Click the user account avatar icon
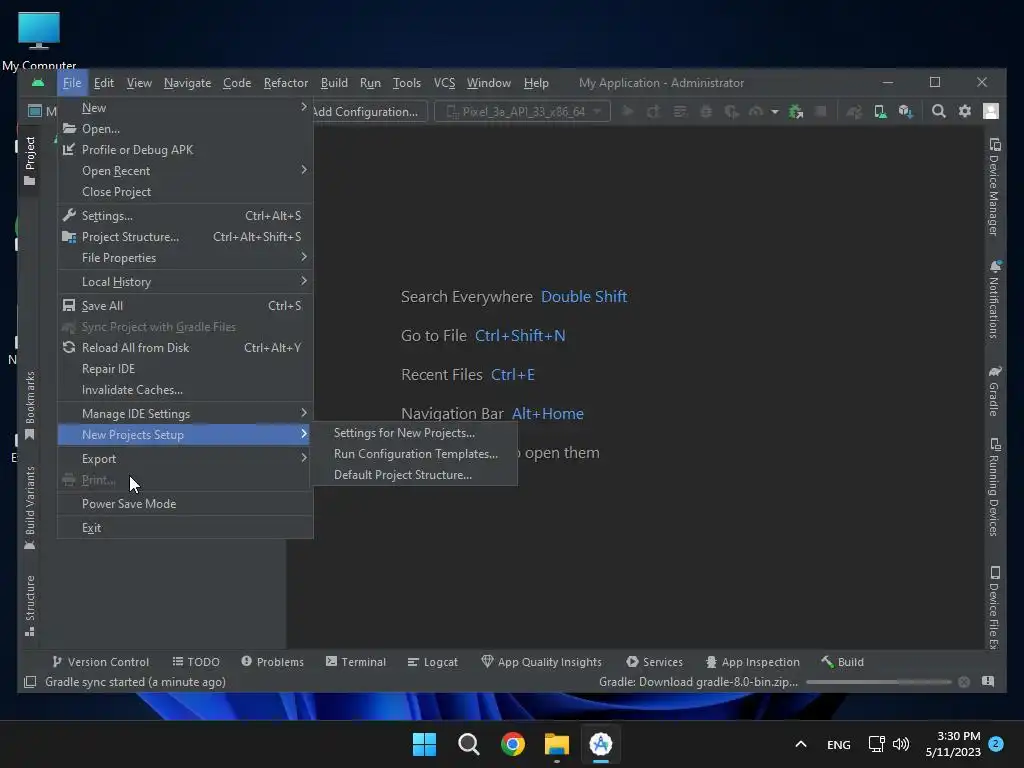The height and width of the screenshot is (768, 1024). point(991,112)
